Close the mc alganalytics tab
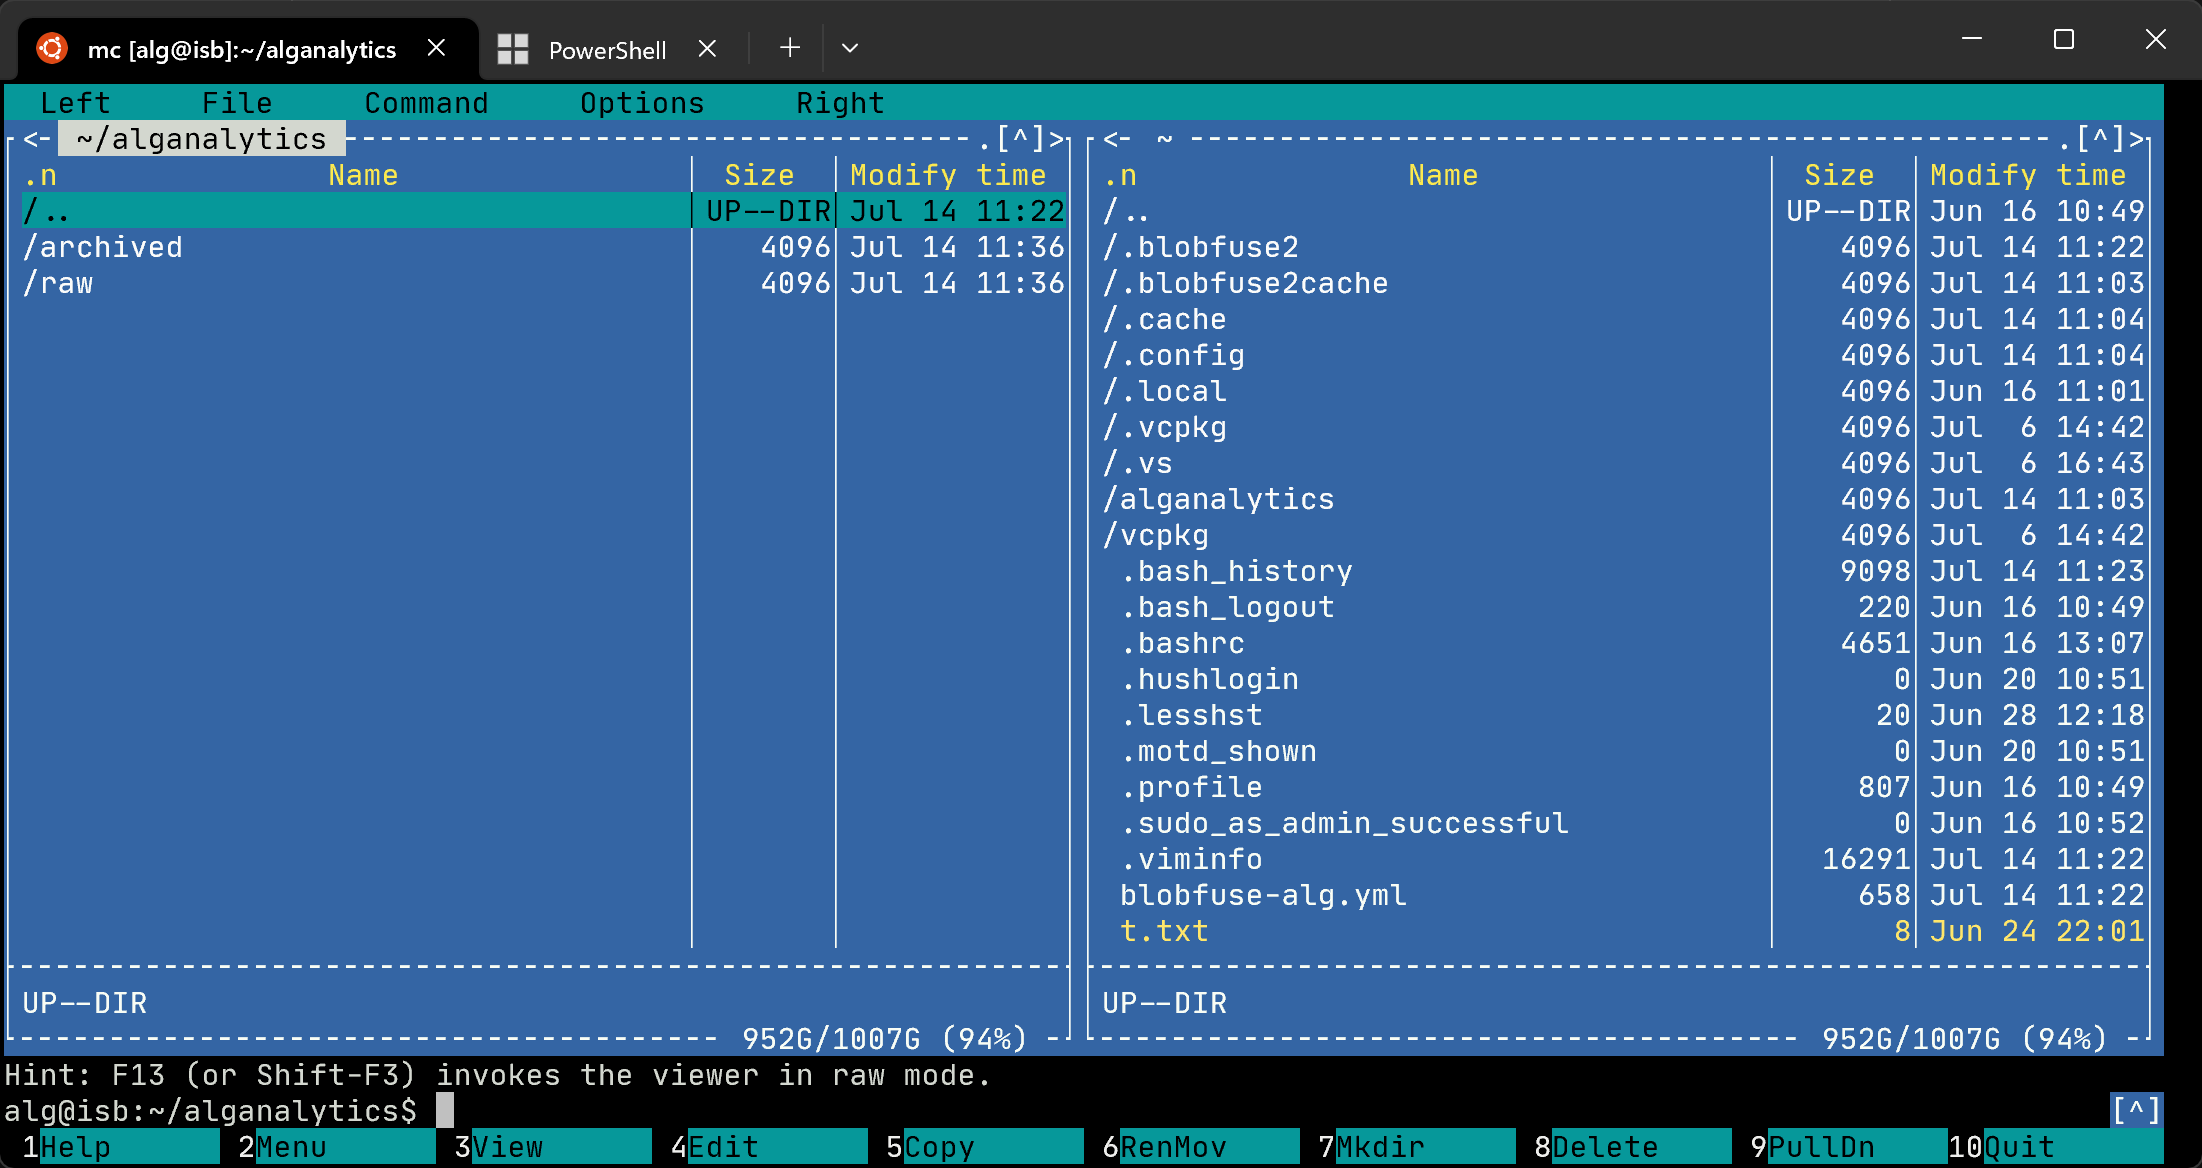 pyautogui.click(x=436, y=48)
